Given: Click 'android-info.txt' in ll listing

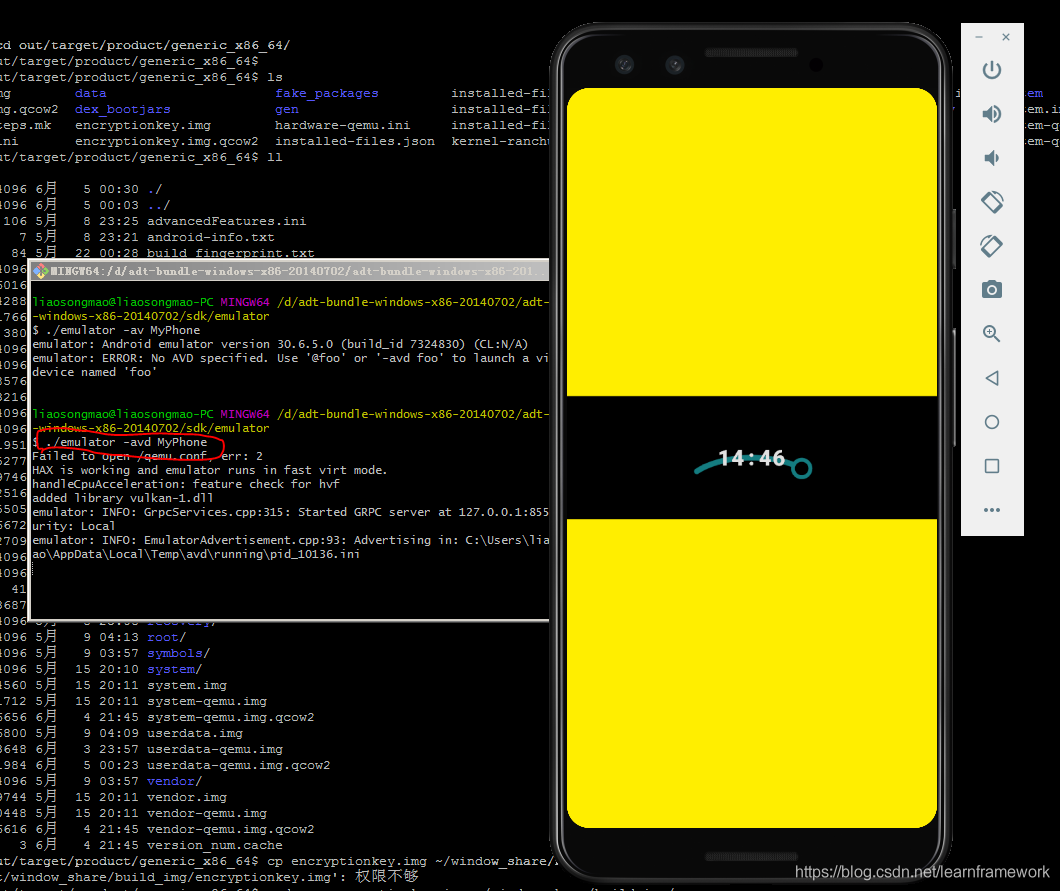Looking at the screenshot, I should (x=211, y=237).
